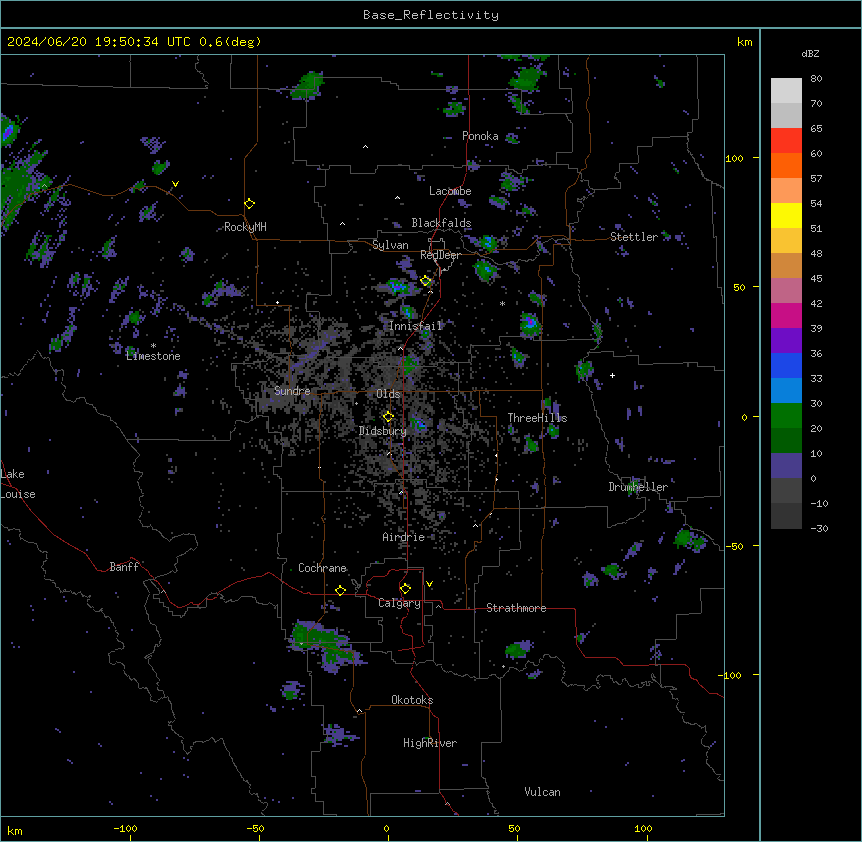Click the km unit label beside the timestamp bar
The width and height of the screenshot is (862, 842).
pos(744,42)
